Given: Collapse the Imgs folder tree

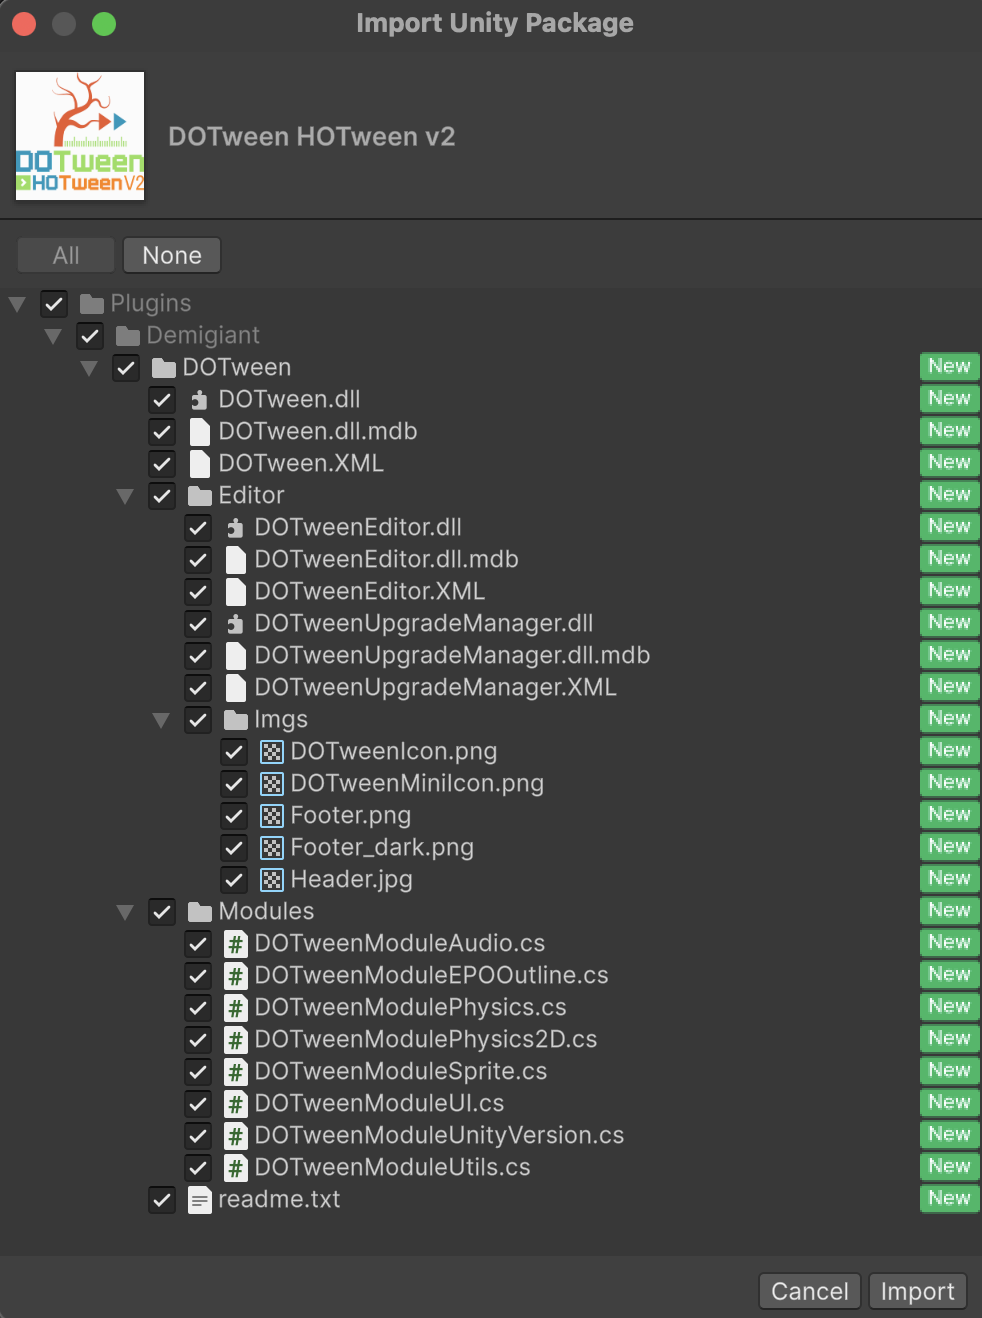Looking at the screenshot, I should click(161, 720).
